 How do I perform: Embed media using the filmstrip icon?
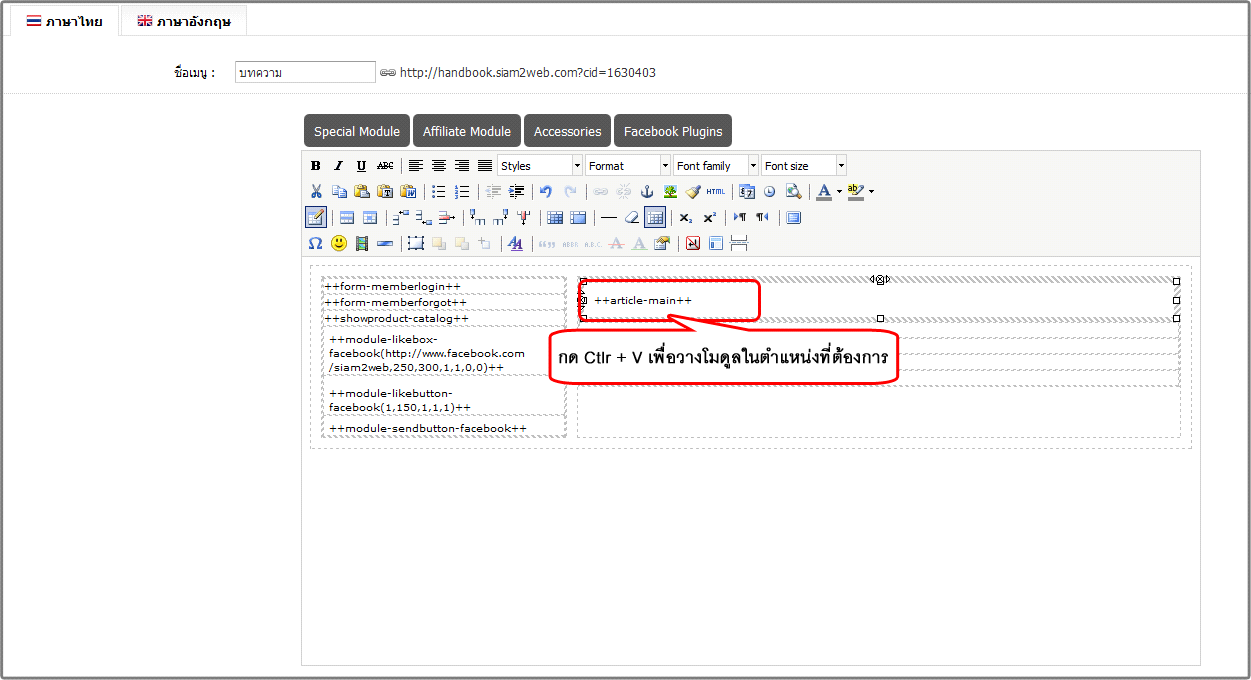pos(362,243)
